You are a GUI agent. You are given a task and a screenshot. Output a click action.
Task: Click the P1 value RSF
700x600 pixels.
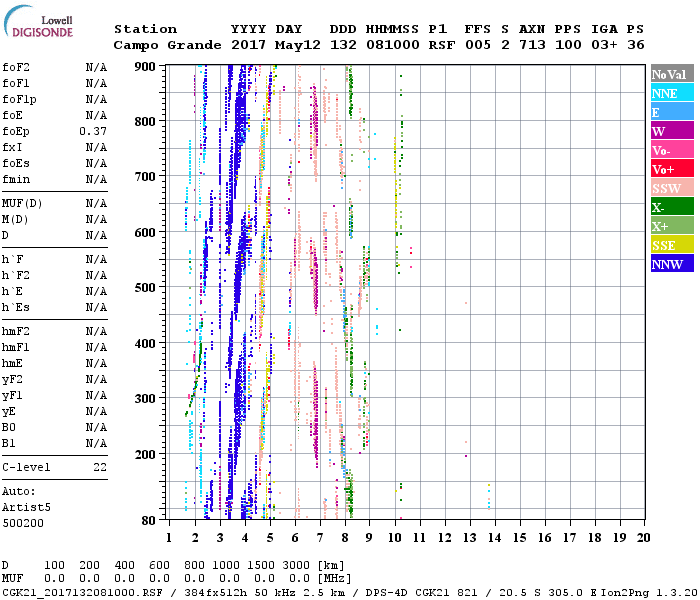point(442,45)
